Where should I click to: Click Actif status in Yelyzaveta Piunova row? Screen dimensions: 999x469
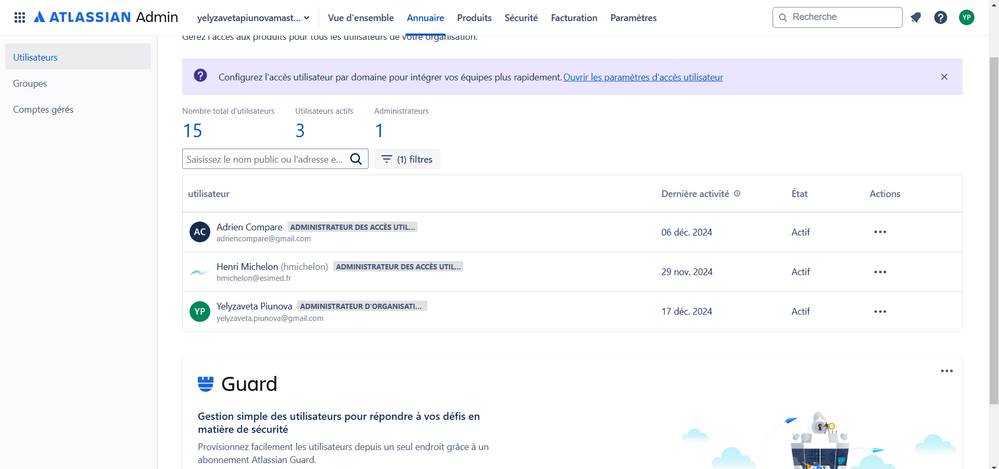[801, 312]
